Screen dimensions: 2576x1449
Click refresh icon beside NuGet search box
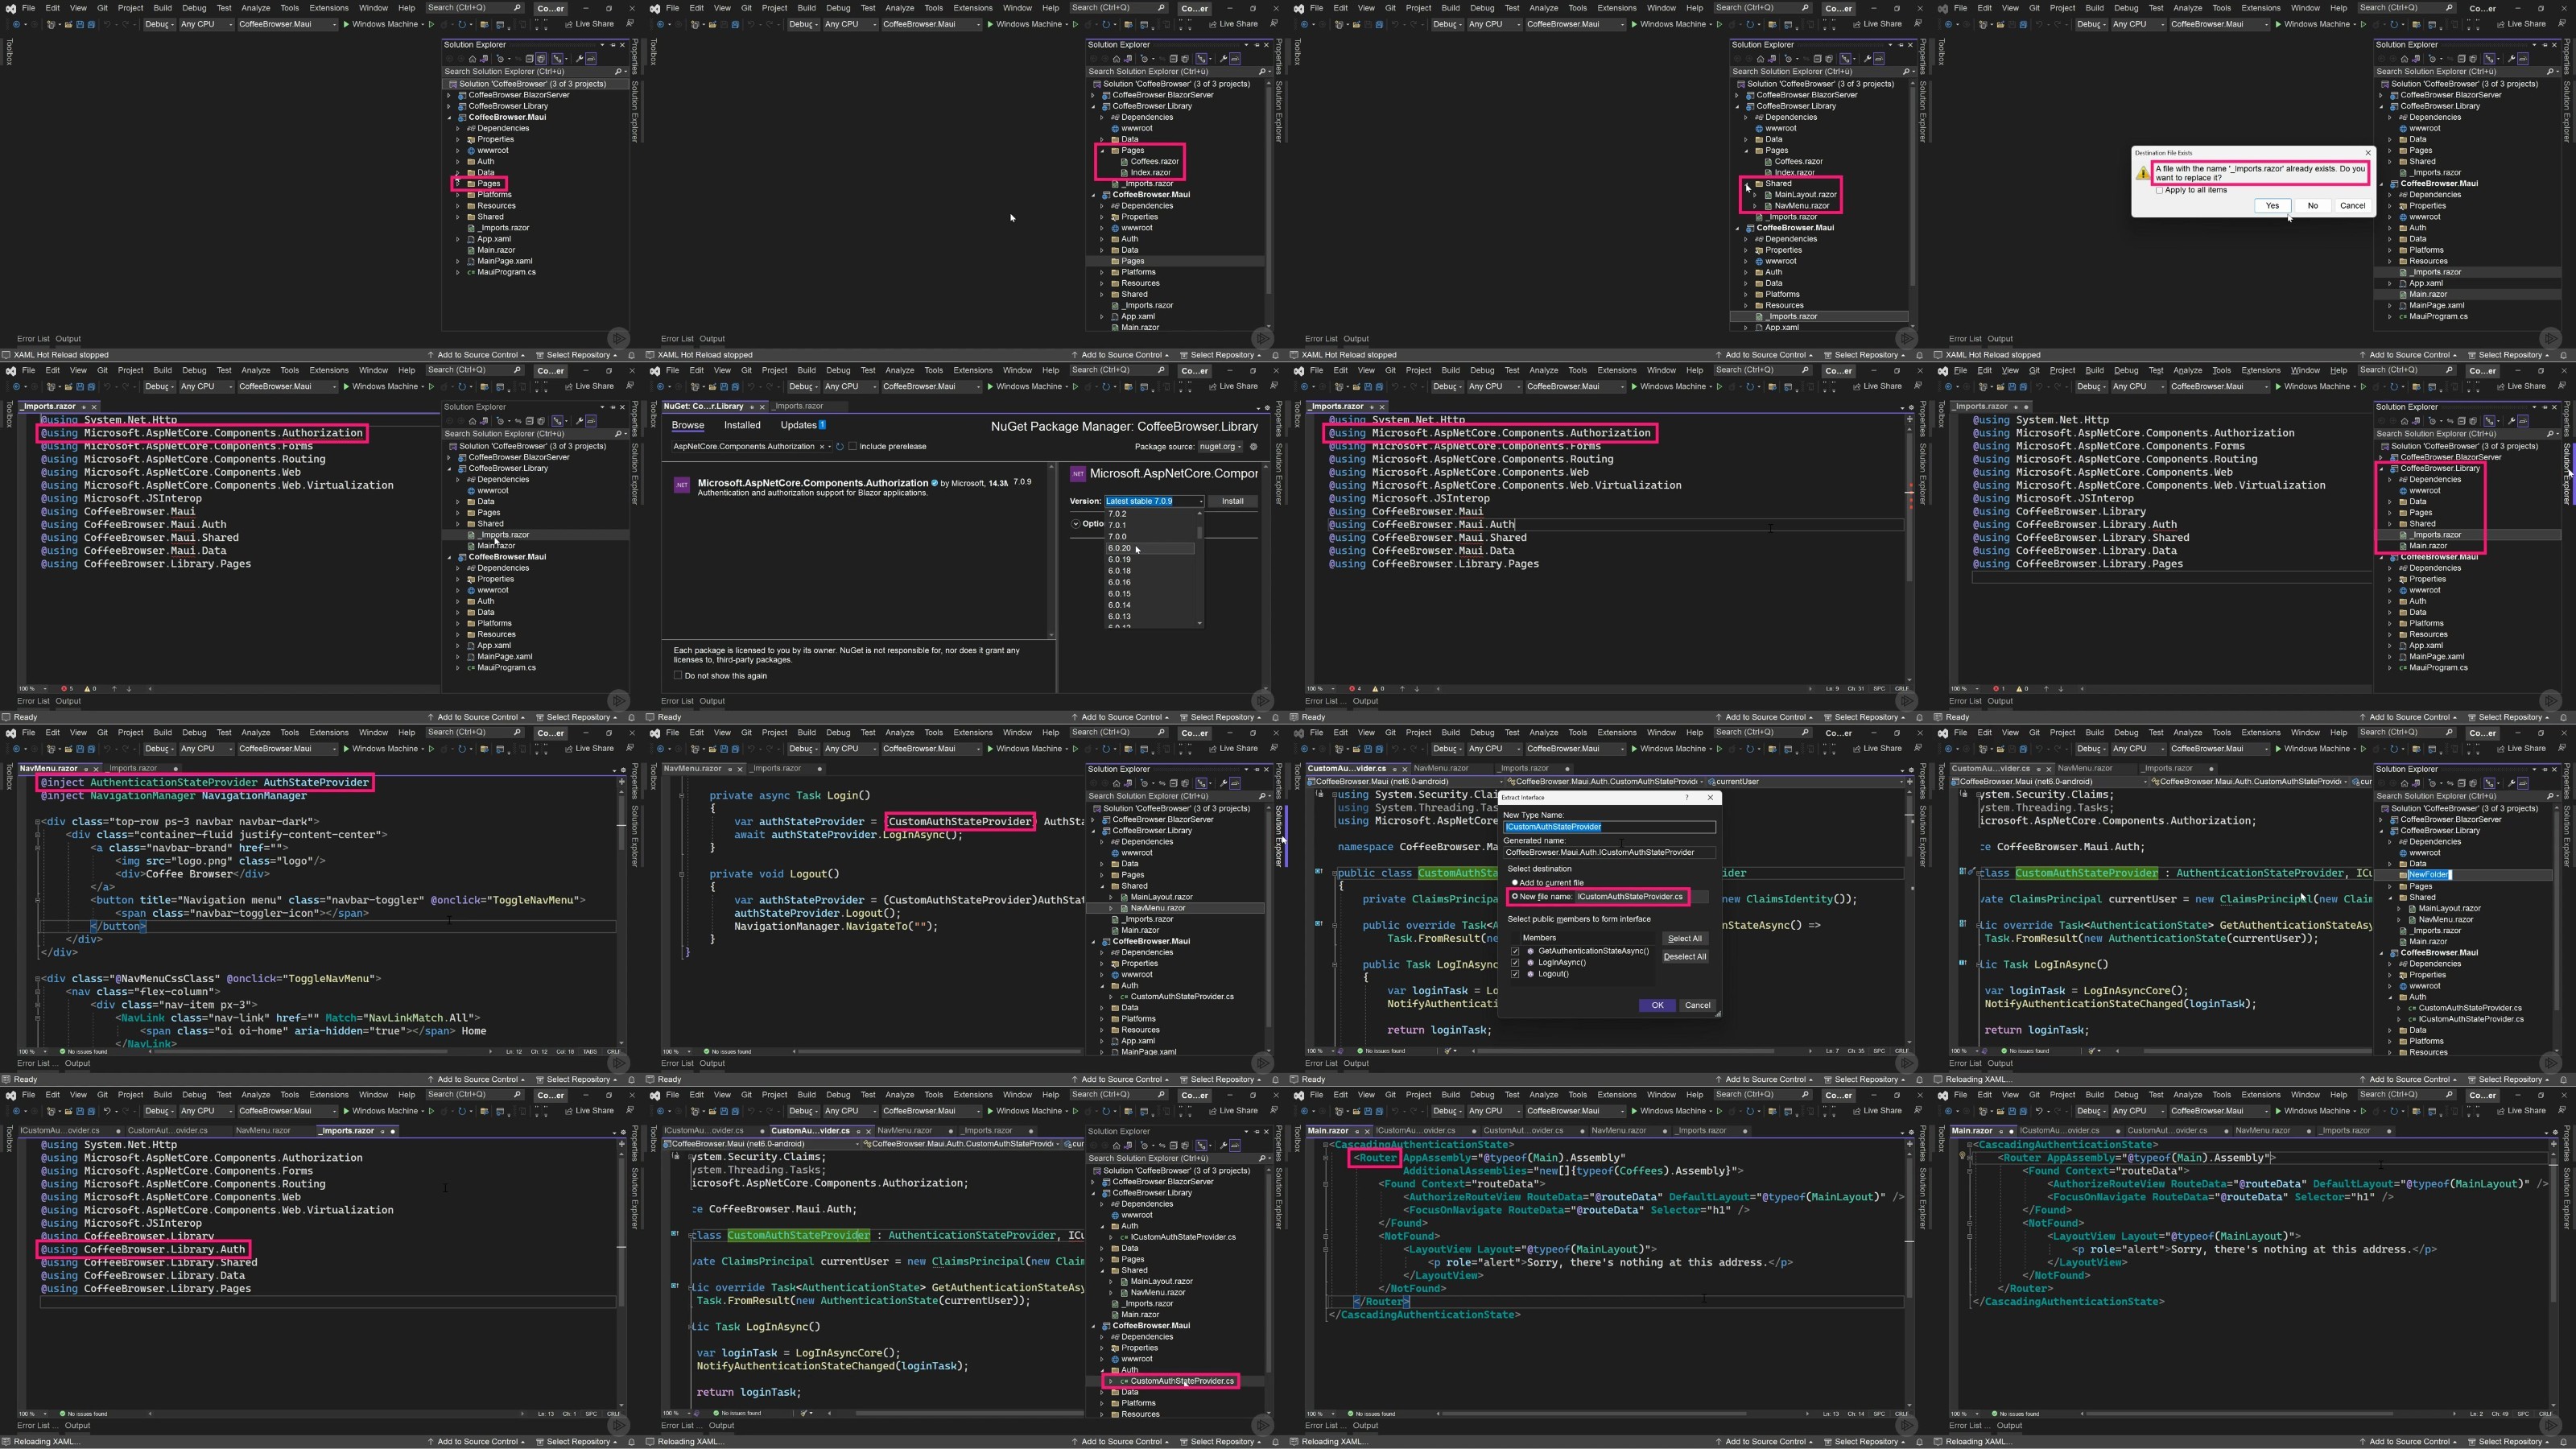point(841,447)
